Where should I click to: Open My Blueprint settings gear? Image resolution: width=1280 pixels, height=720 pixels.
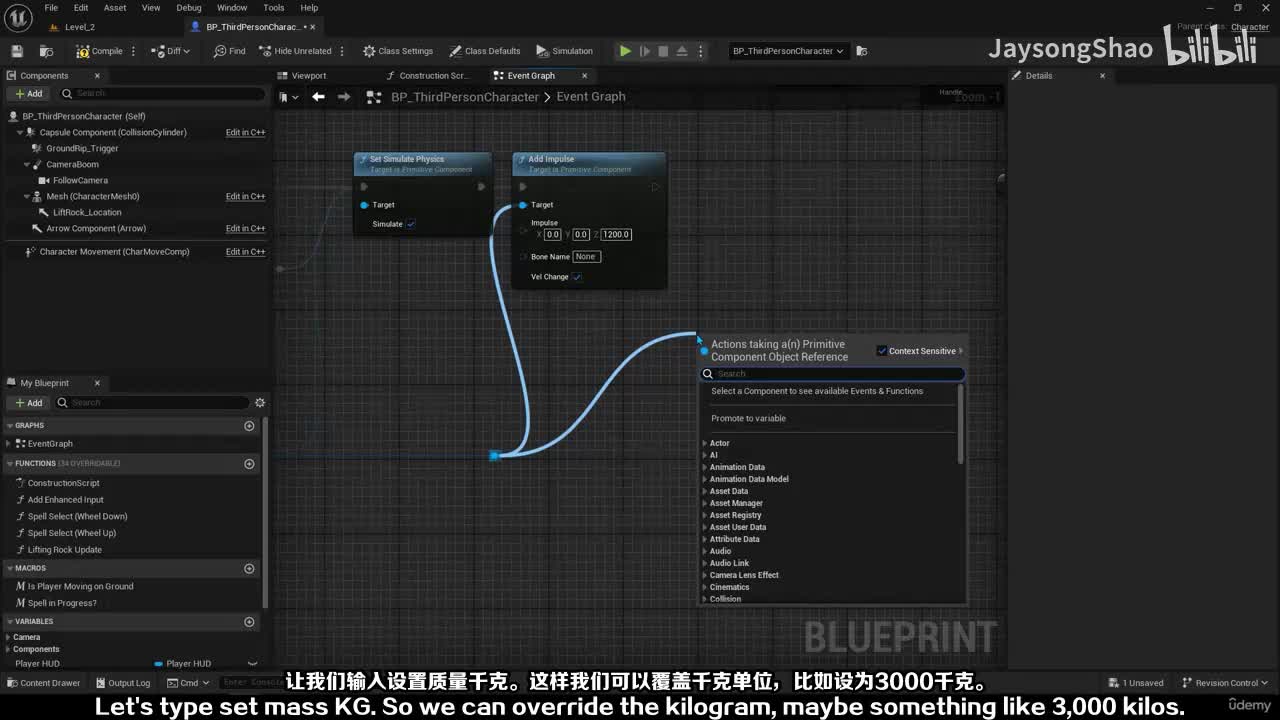(x=260, y=402)
